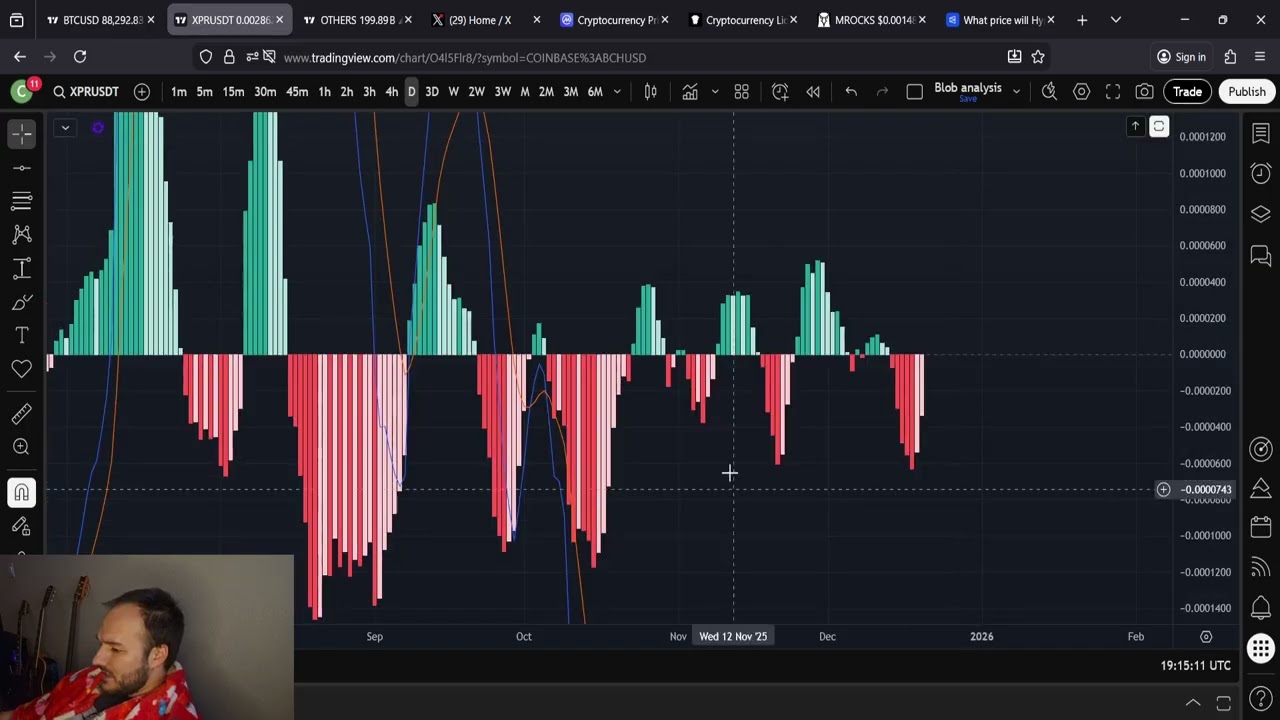The height and width of the screenshot is (720, 1280).
Task: Bookmark this page with star icon
Action: [1038, 57]
